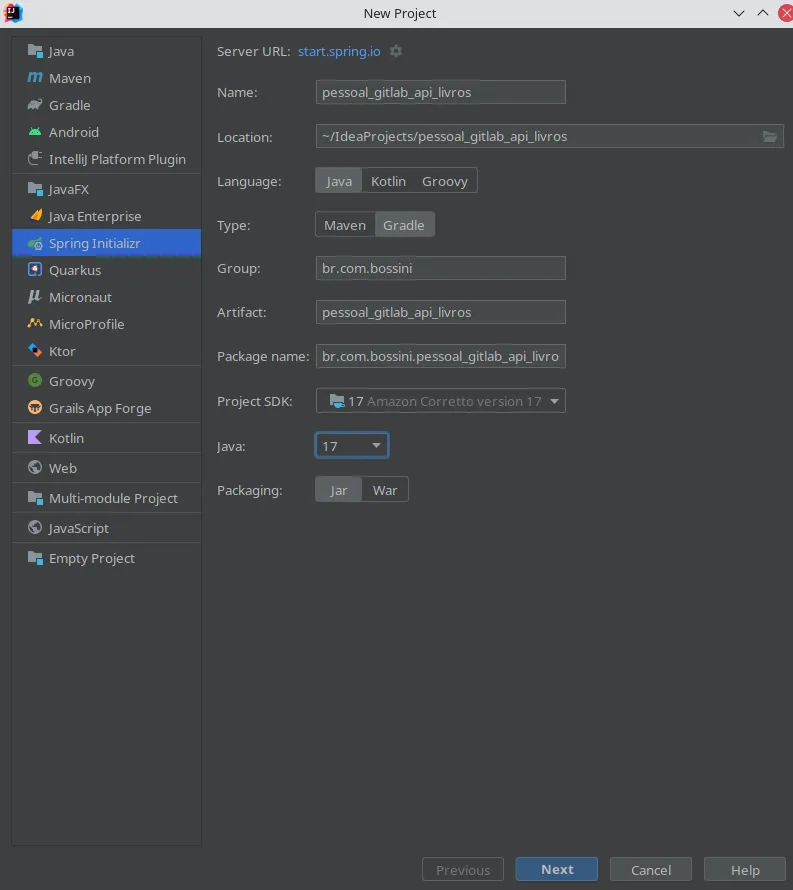The image size is (793, 890).
Task: Click the Empty Project folder icon
Action: coord(35,558)
